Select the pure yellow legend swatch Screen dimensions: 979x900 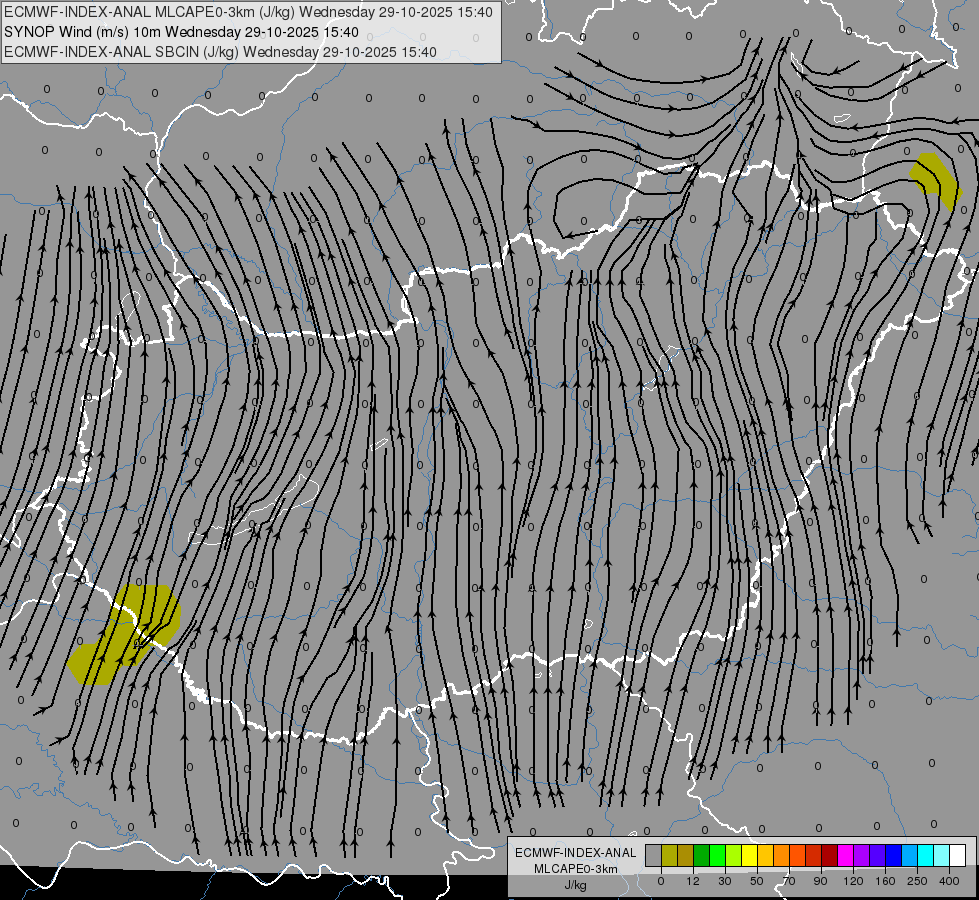pos(750,856)
